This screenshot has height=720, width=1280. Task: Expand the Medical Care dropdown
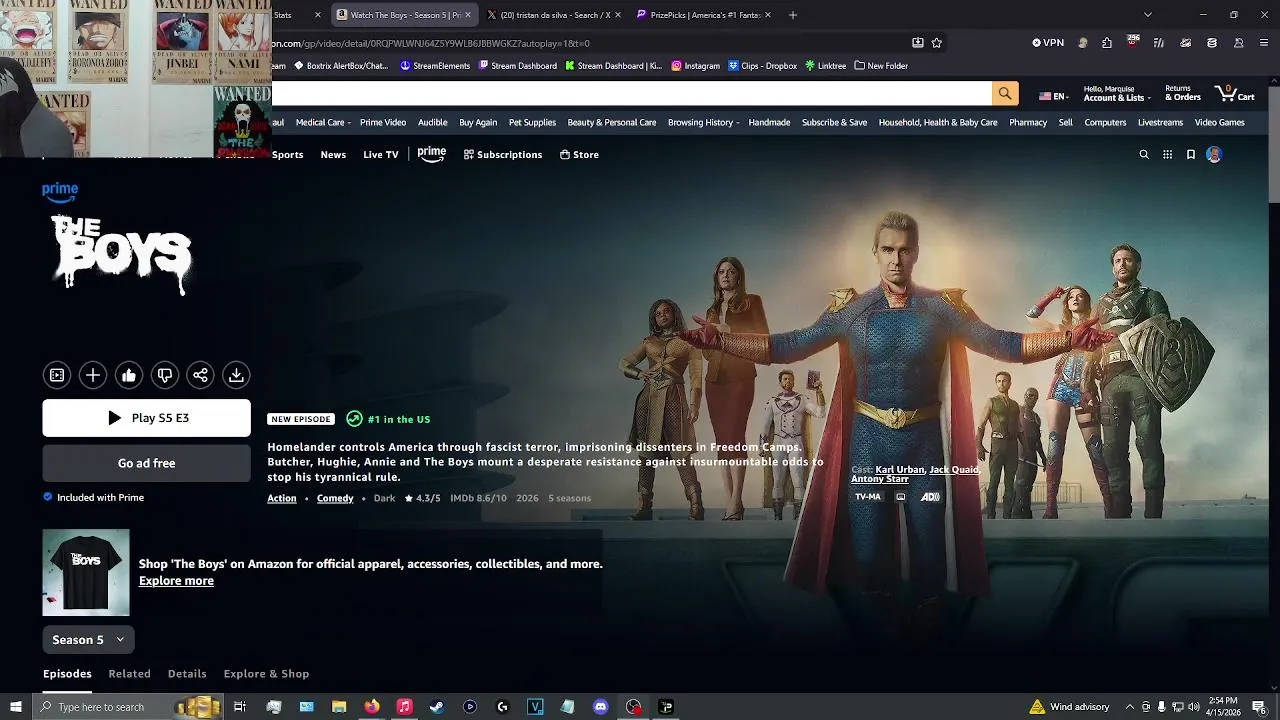[x=323, y=122]
